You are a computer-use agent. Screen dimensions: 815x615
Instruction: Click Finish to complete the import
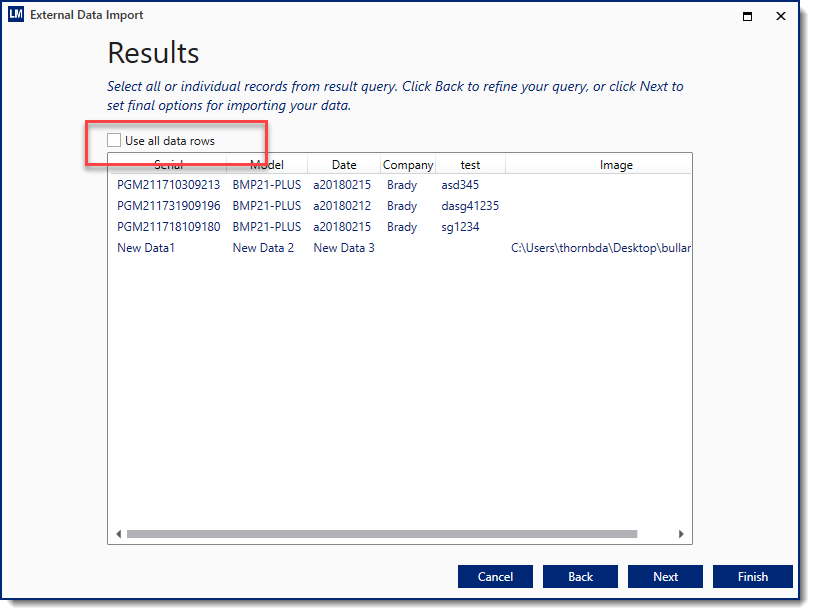point(752,577)
